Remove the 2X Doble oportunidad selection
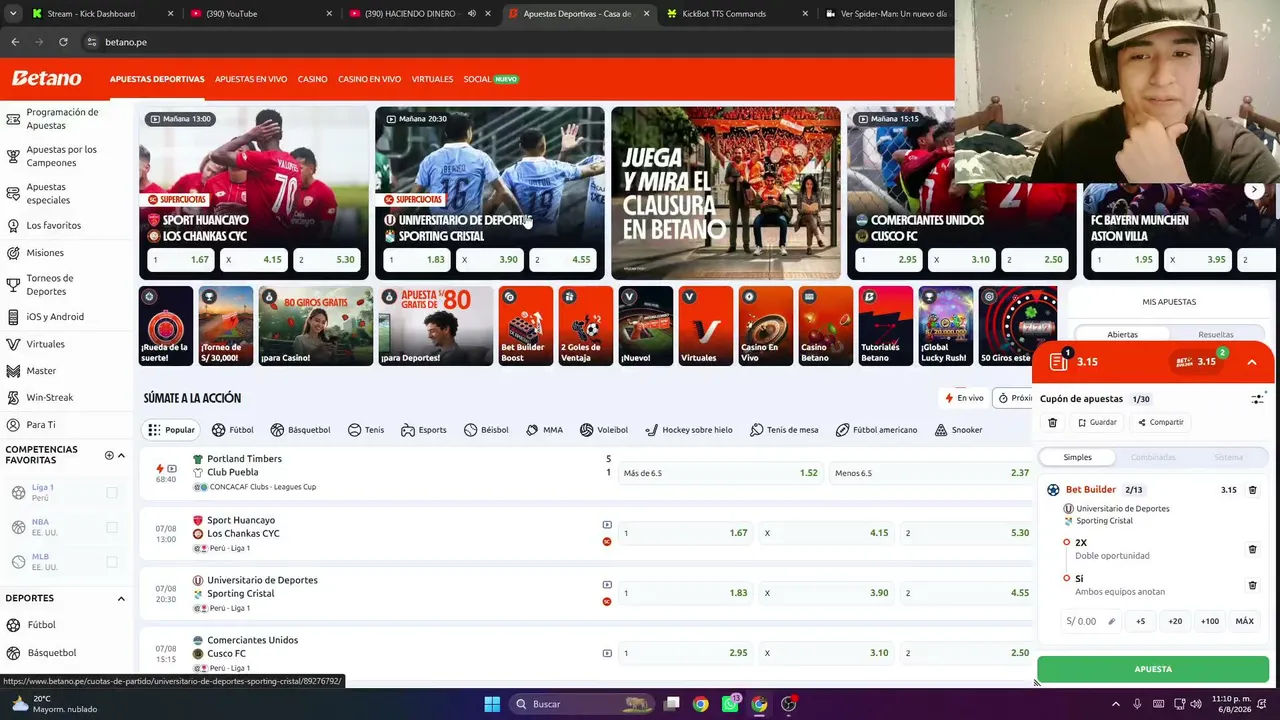 (x=1252, y=549)
